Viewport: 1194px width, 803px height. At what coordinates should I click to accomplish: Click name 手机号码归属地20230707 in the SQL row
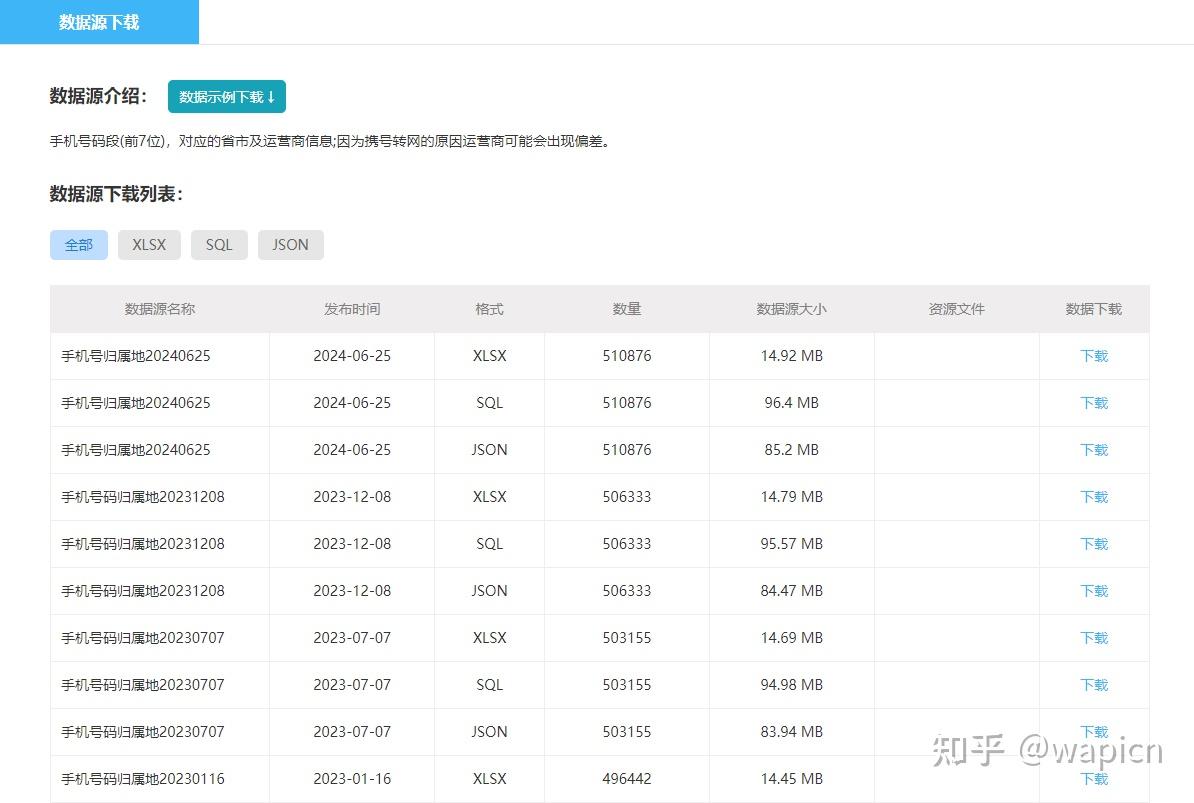point(143,685)
